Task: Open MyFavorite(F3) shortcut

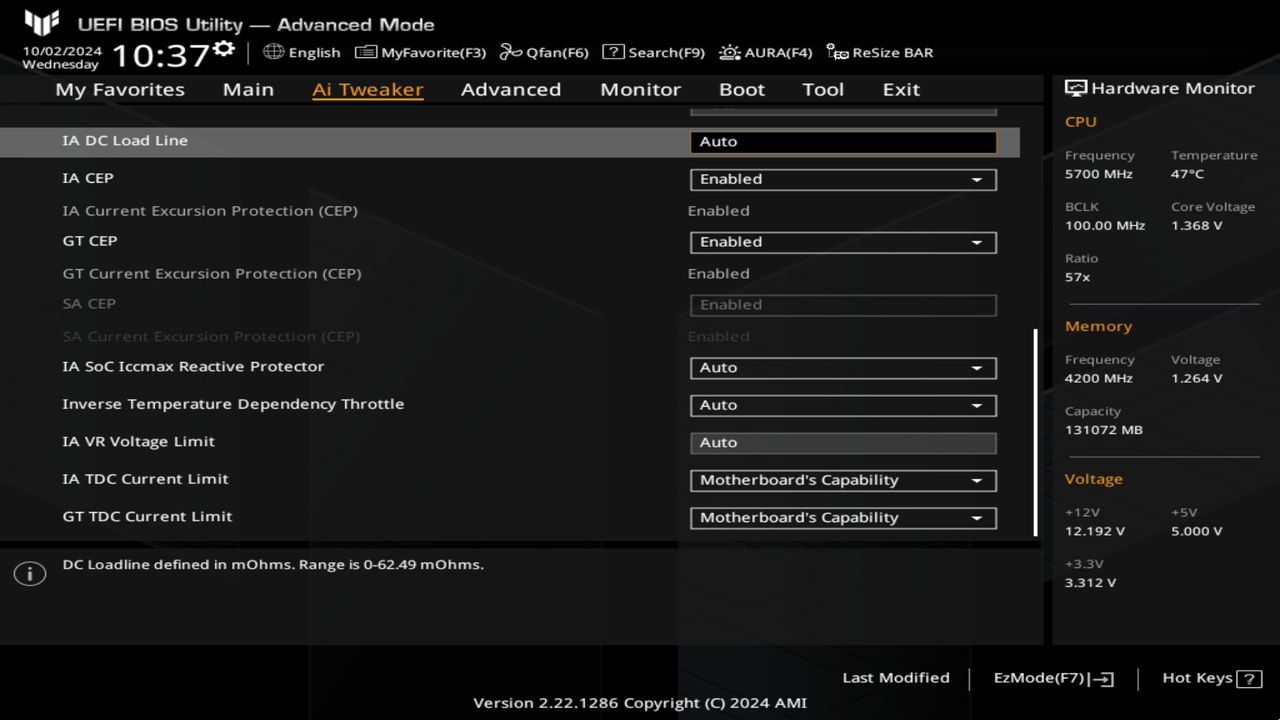Action: point(420,52)
